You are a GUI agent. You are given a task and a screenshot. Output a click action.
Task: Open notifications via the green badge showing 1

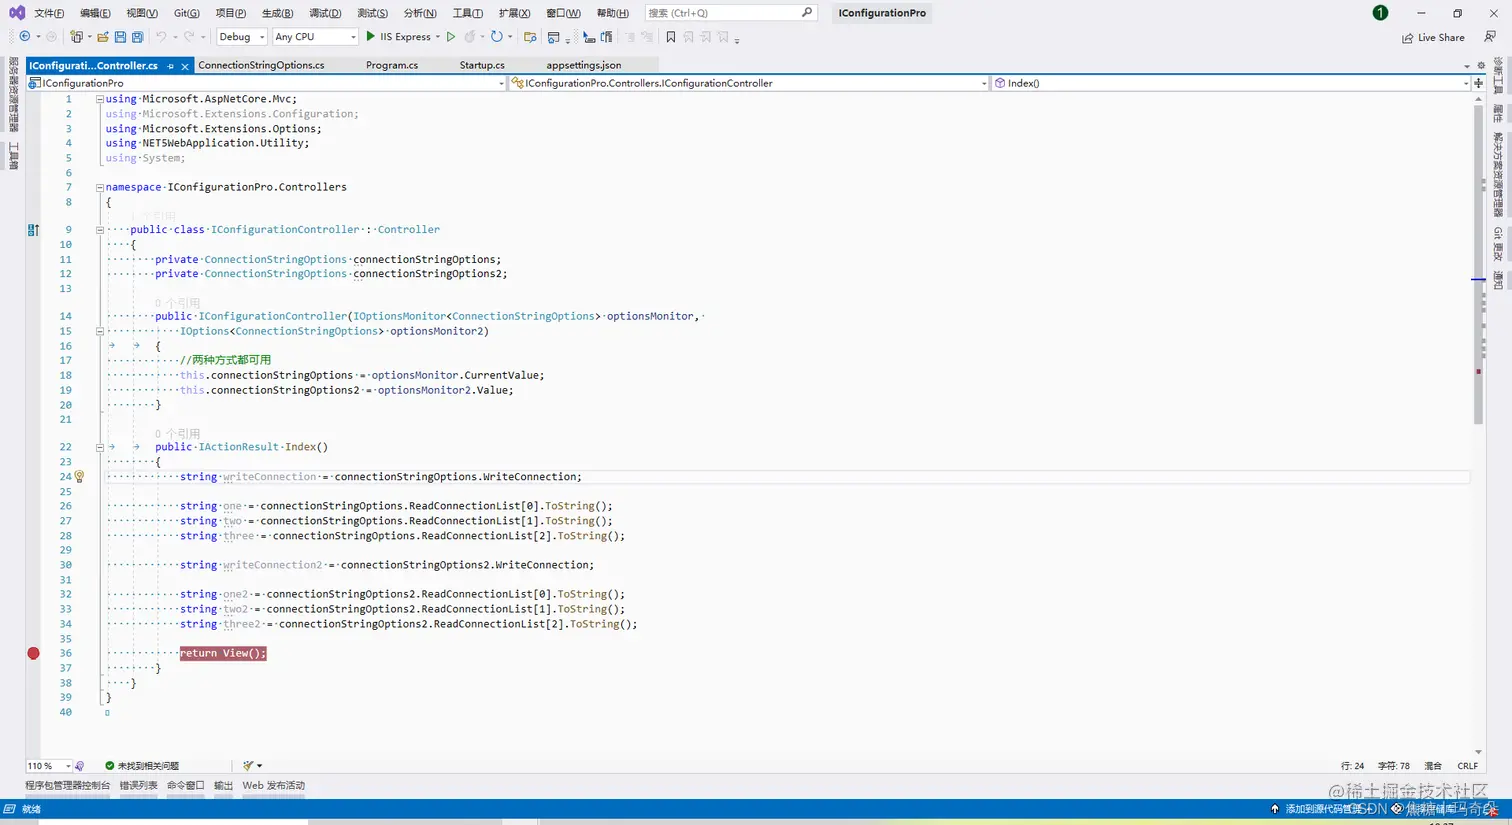(1380, 13)
